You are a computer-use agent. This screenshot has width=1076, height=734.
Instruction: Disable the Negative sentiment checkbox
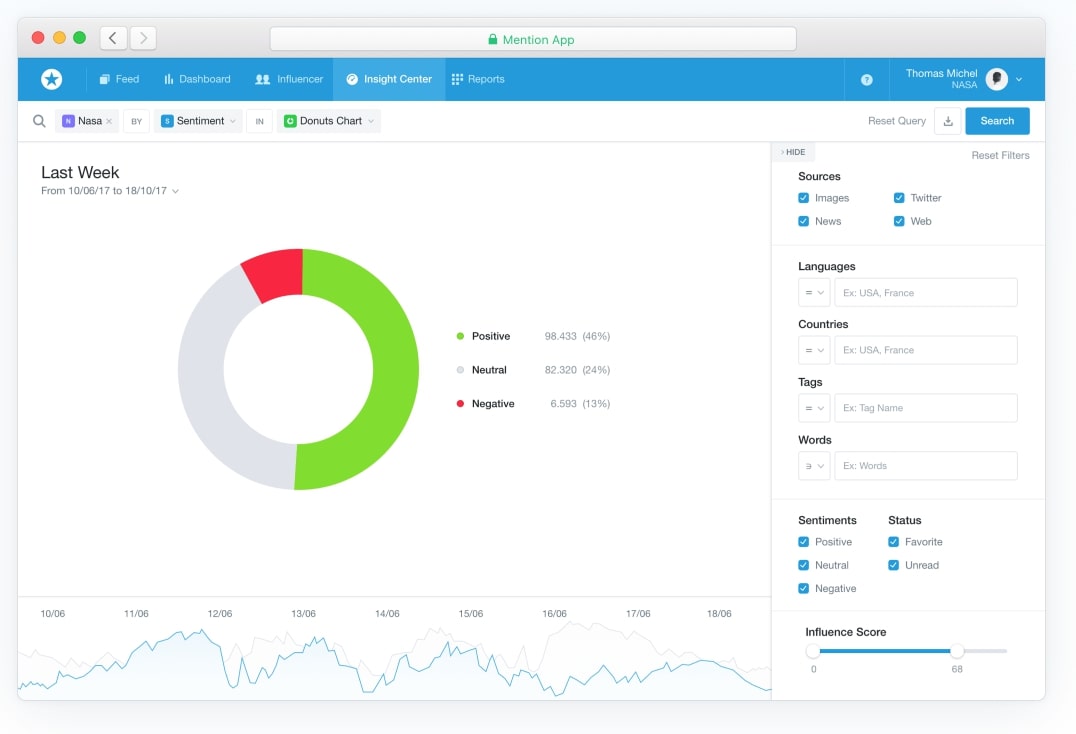804,589
